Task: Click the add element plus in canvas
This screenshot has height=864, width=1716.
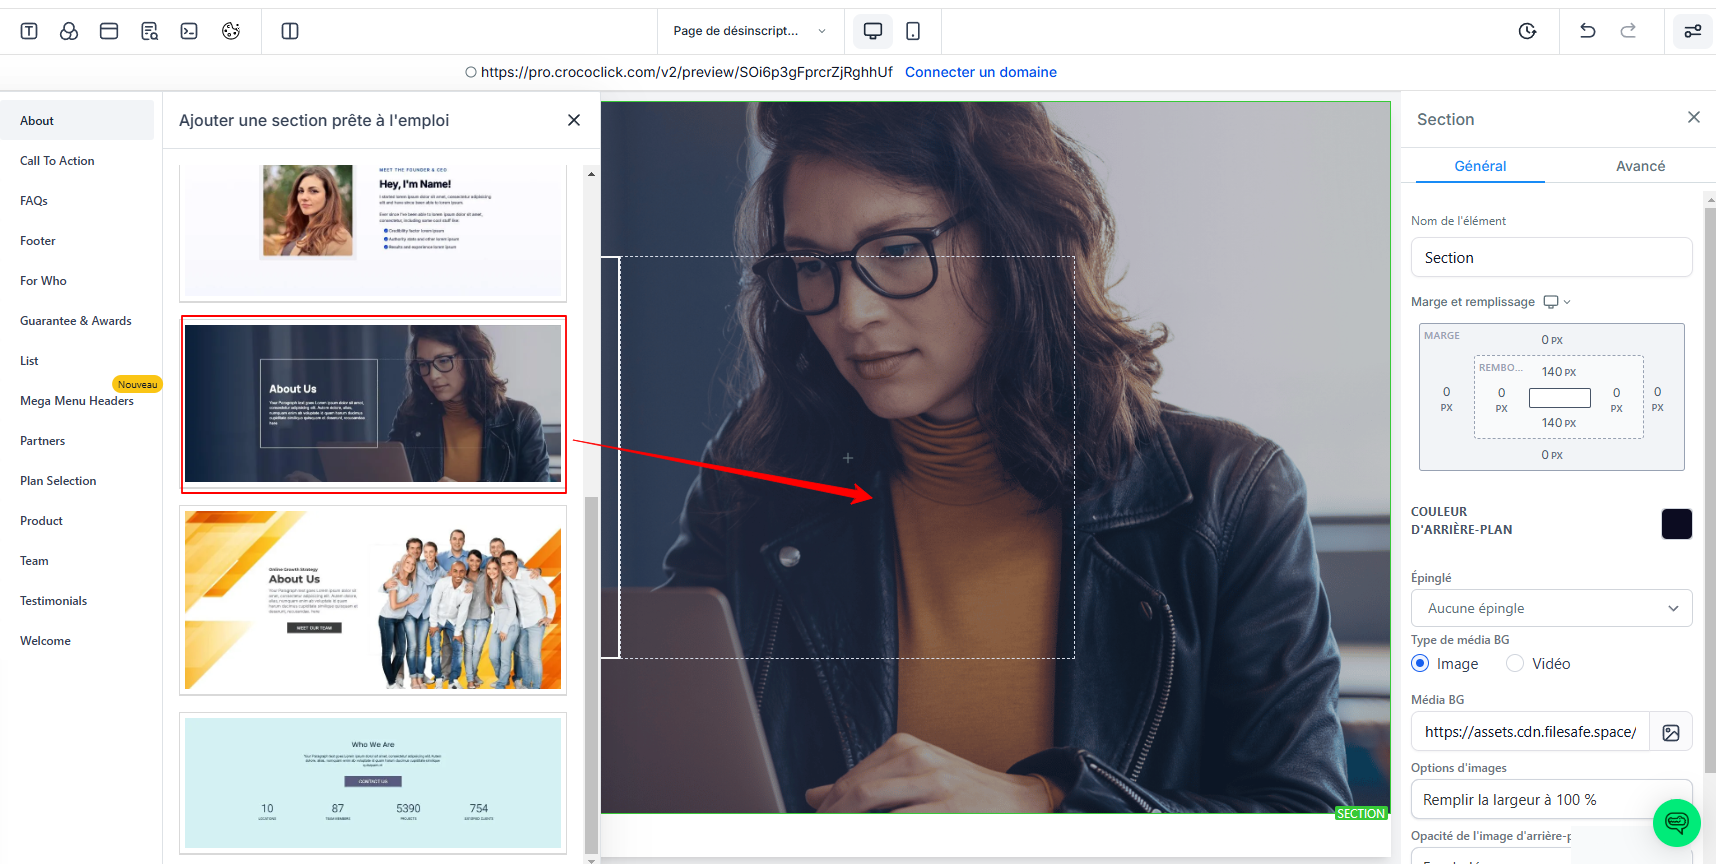Action: tap(848, 458)
